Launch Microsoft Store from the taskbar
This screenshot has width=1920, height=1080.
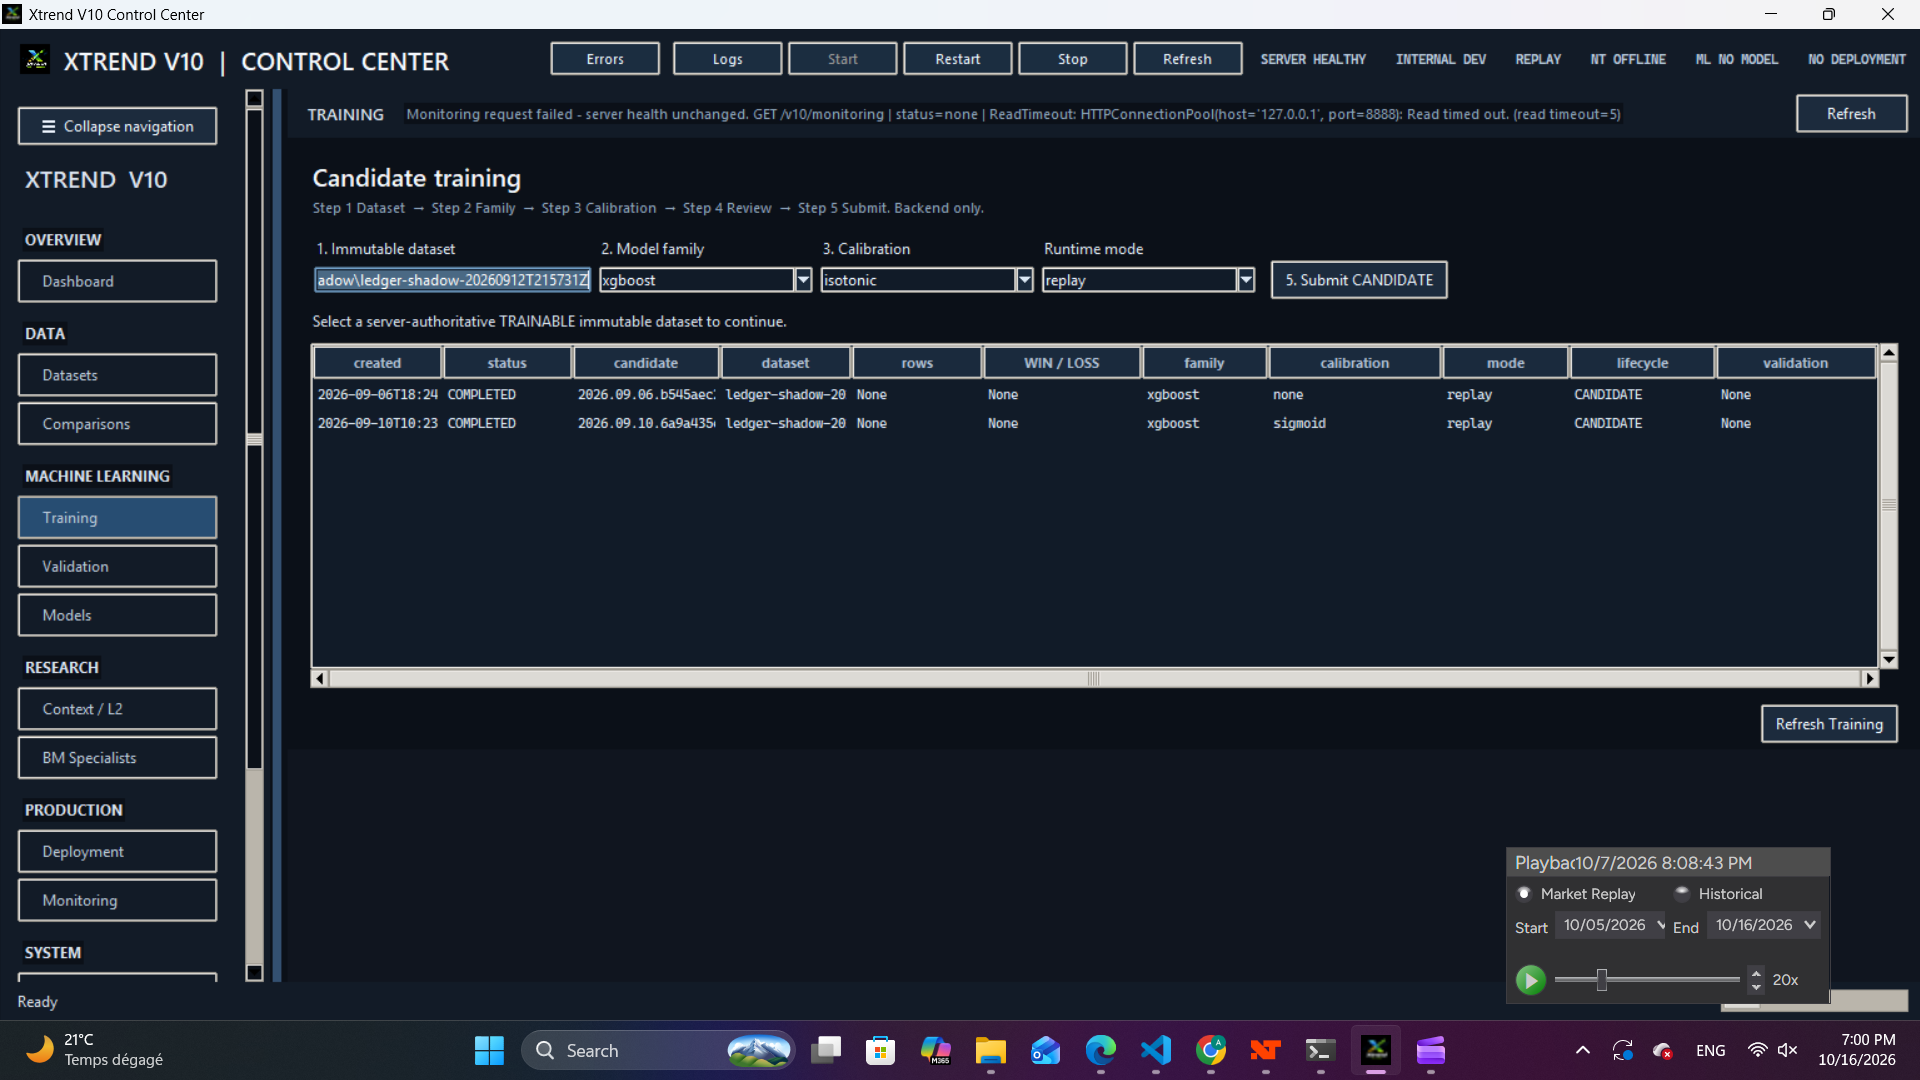click(x=880, y=1050)
